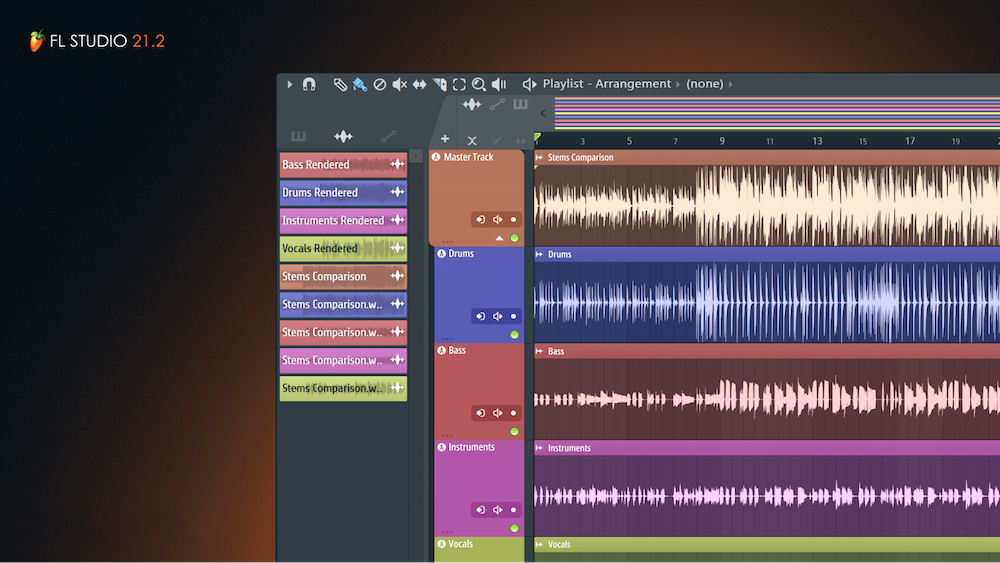Click the Playback speaker tool icon
1000x563 pixels.
pyautogui.click(x=499, y=85)
